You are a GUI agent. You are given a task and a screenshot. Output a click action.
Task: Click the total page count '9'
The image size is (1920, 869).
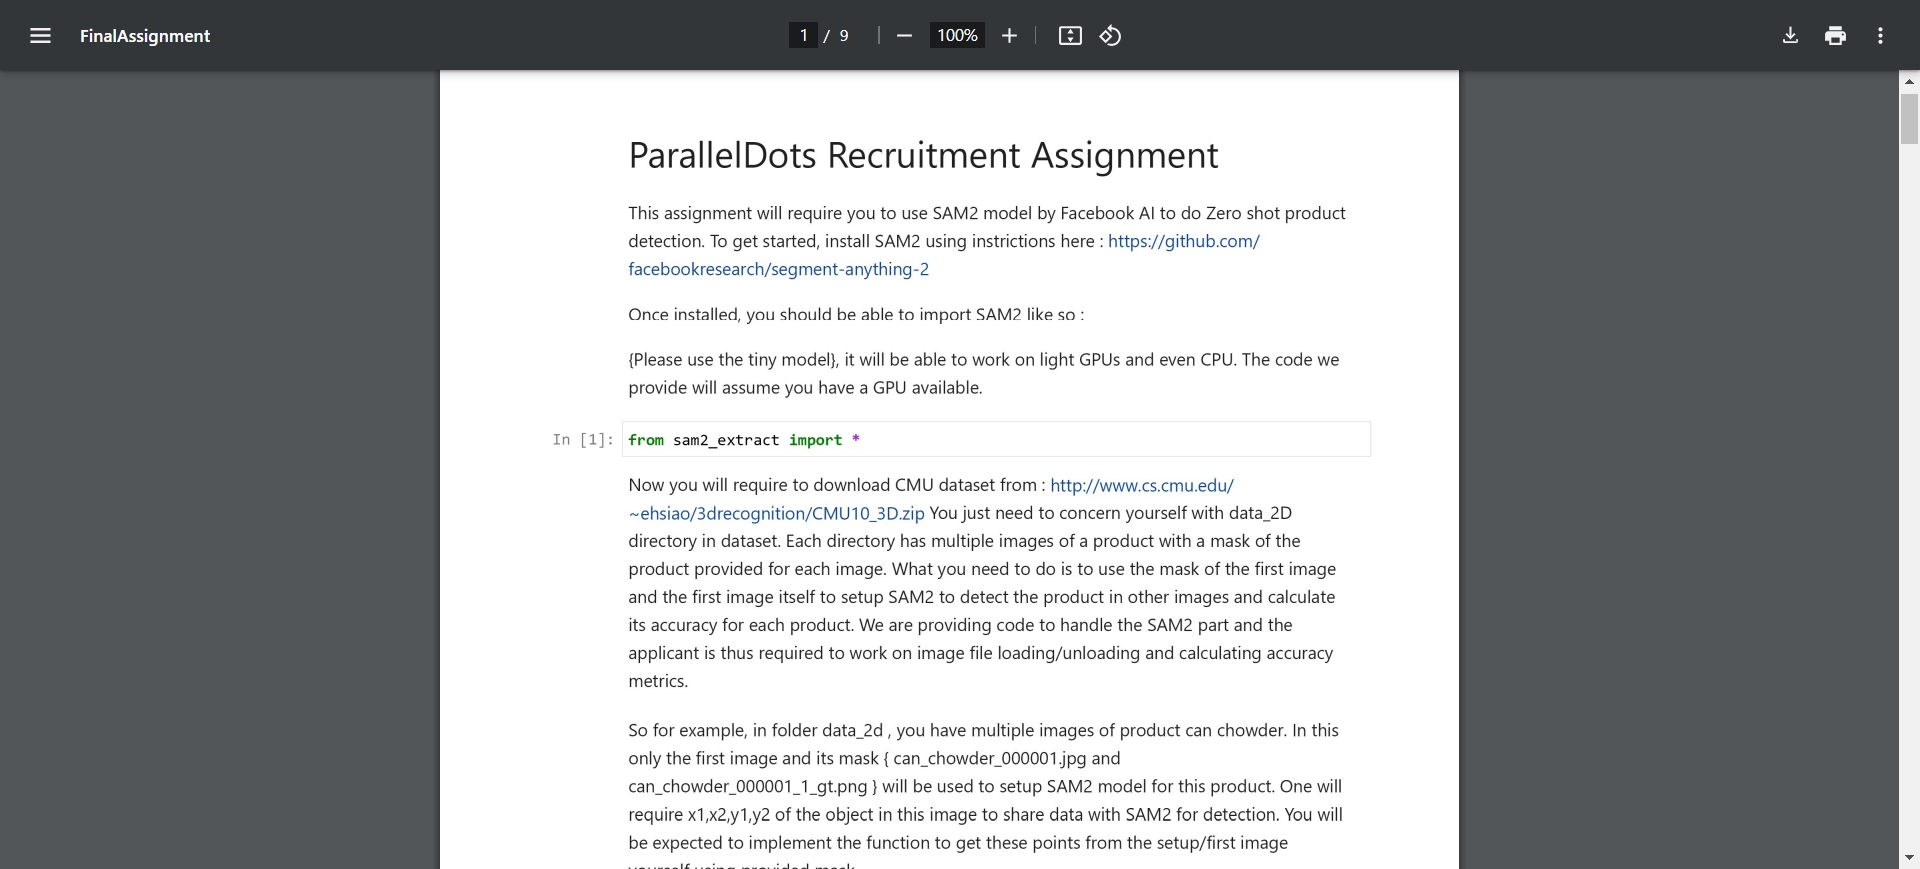(844, 36)
